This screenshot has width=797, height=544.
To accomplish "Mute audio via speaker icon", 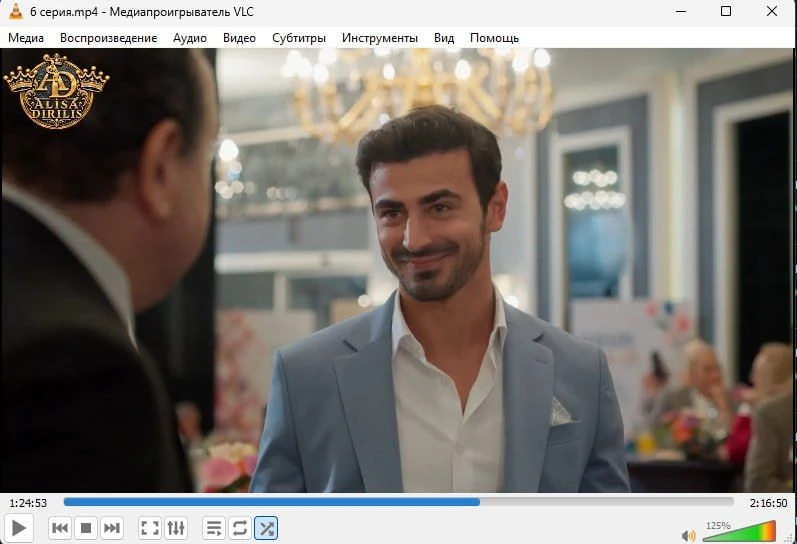I will click(x=688, y=535).
